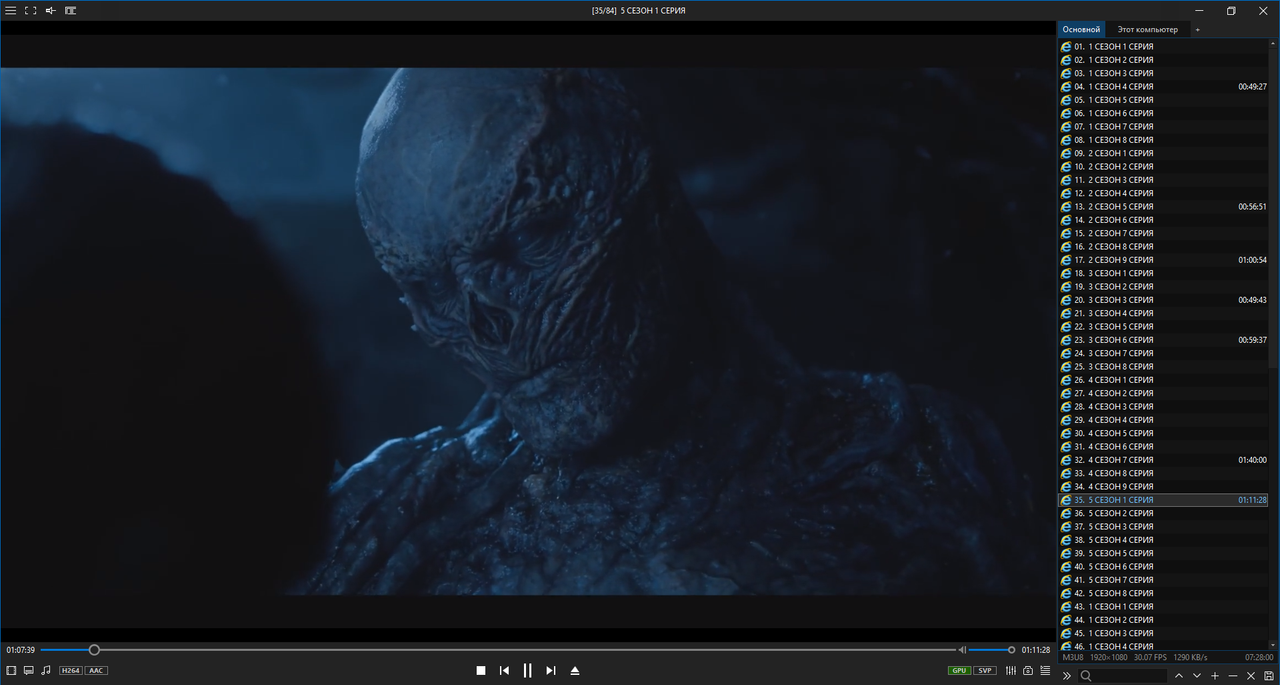This screenshot has width=1280, height=685.
Task: Select playlist item 20. 3 СЕЗОН 3 СЕРИЯ
Action: point(1165,300)
